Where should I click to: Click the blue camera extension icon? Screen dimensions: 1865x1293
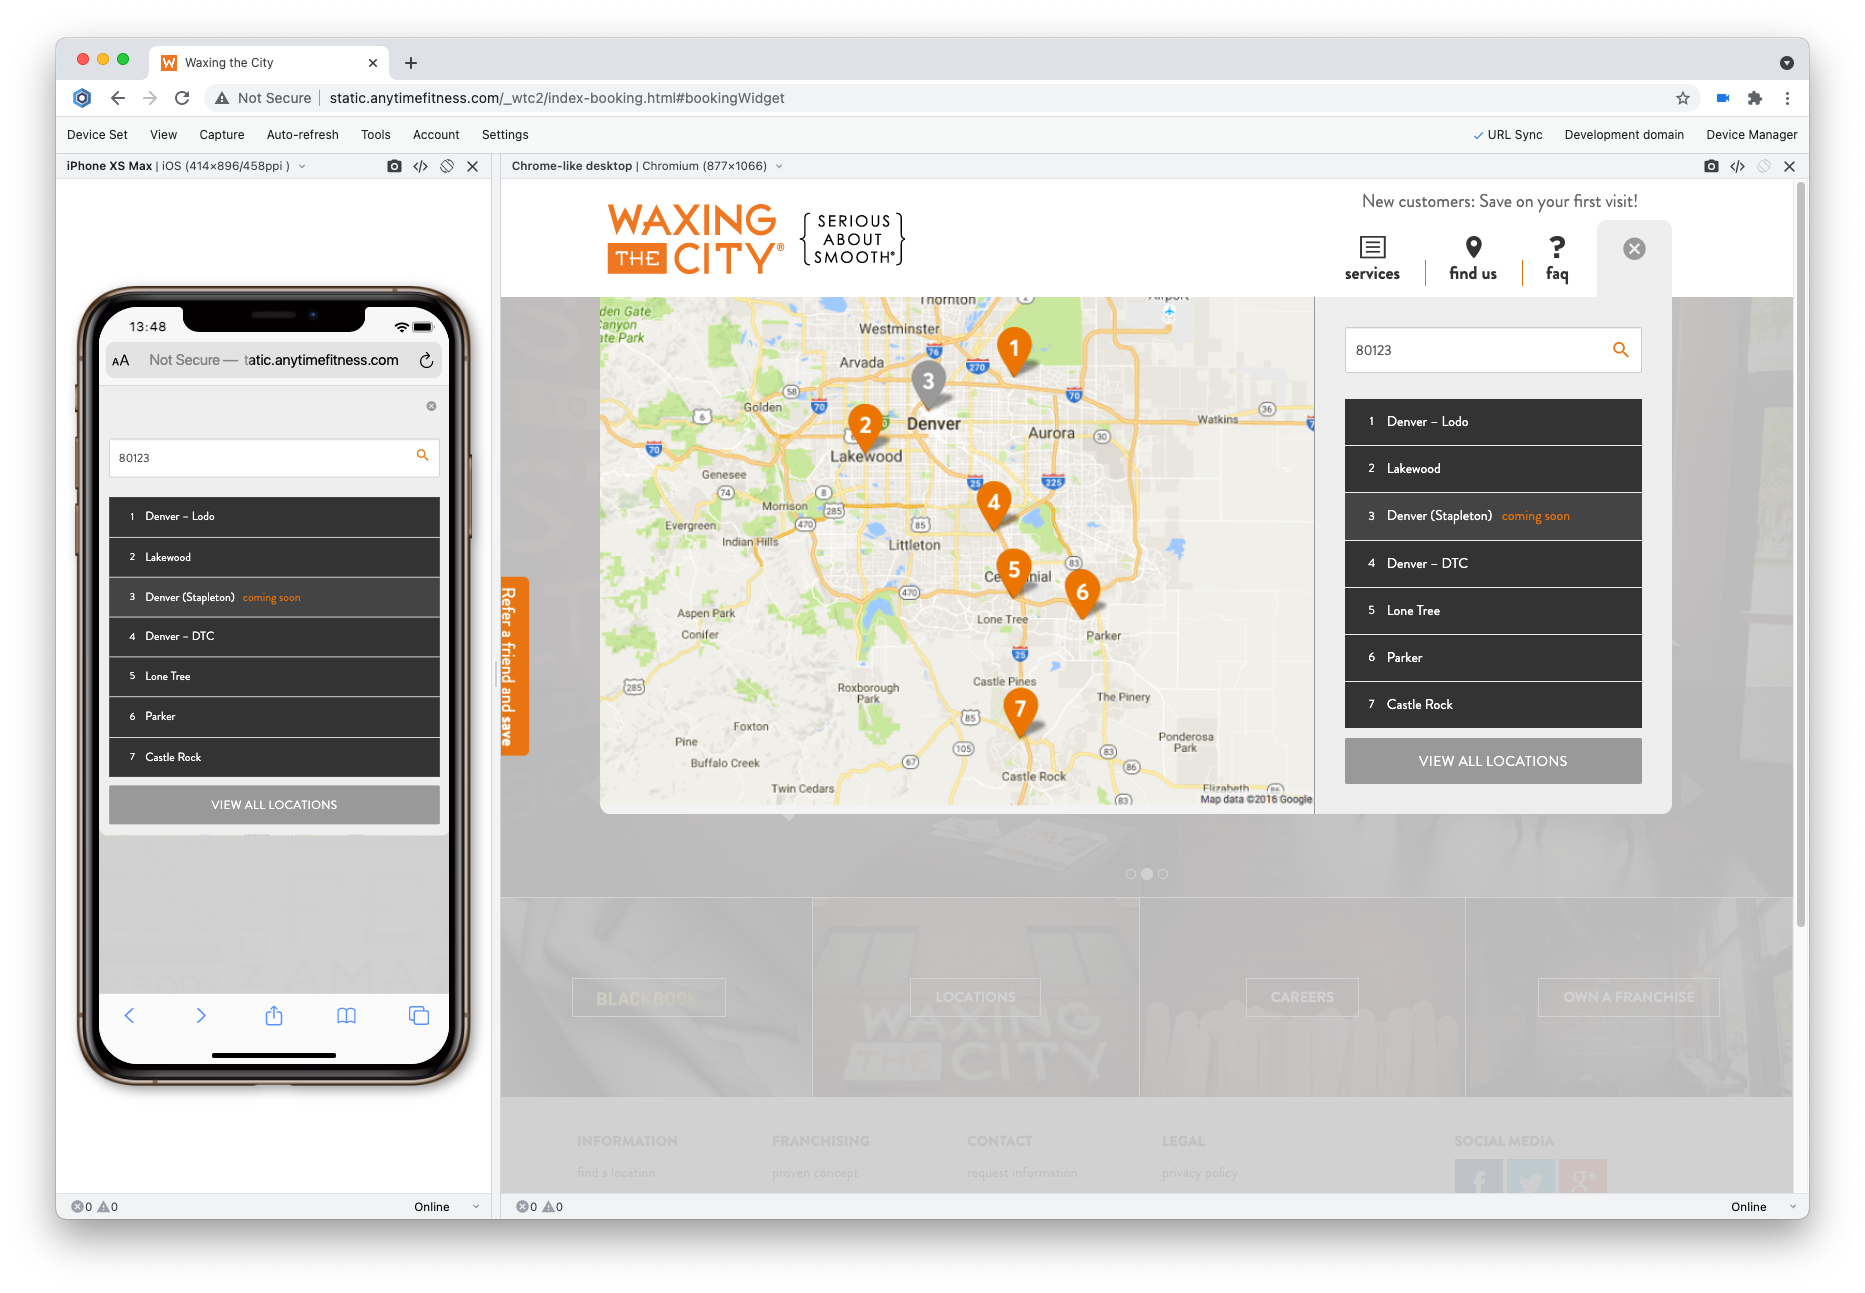click(x=1723, y=98)
